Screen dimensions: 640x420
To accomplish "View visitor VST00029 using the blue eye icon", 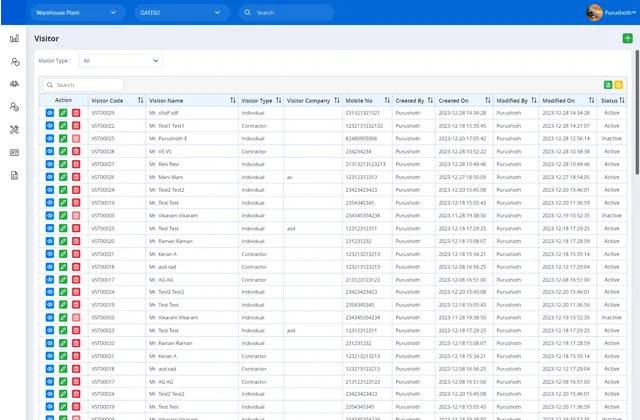I will [49, 113].
